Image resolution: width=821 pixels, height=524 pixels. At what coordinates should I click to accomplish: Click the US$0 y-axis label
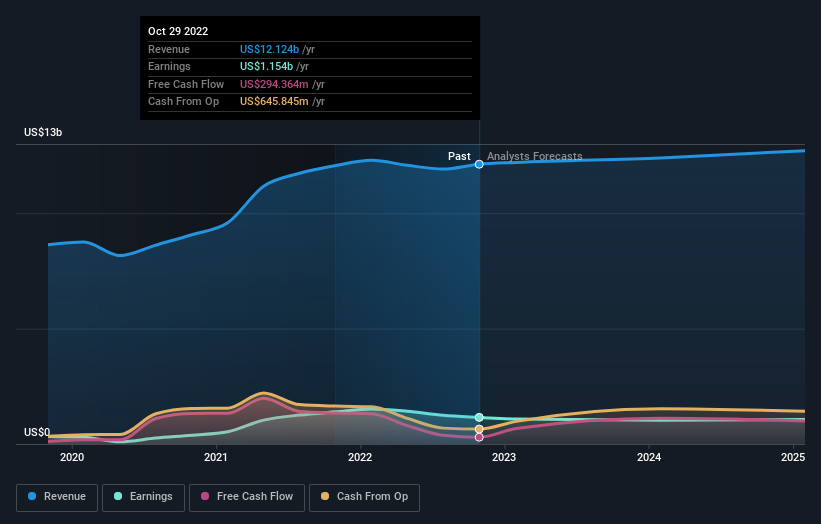pos(37,432)
